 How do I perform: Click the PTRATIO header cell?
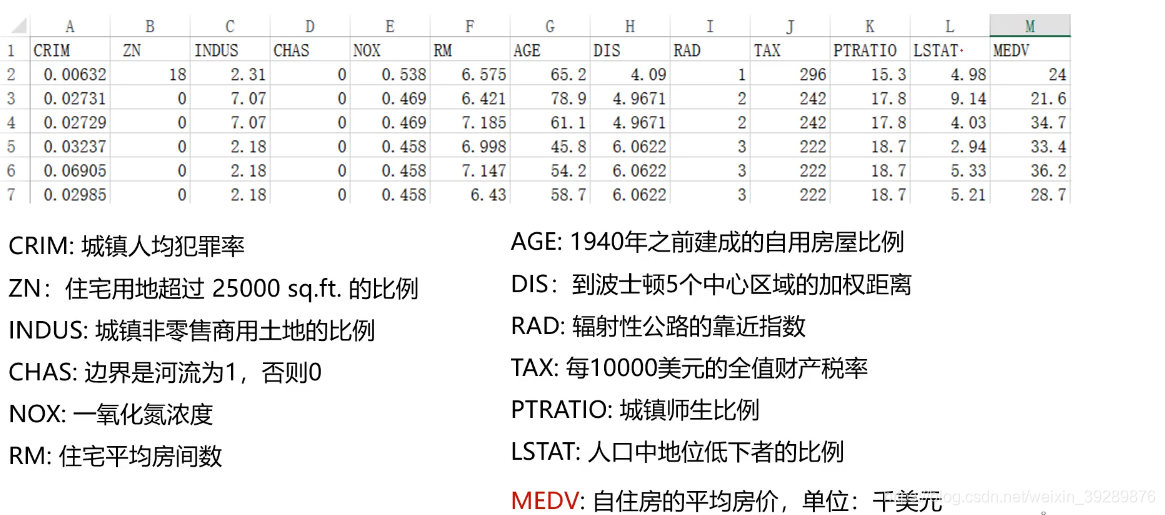[x=870, y=51]
